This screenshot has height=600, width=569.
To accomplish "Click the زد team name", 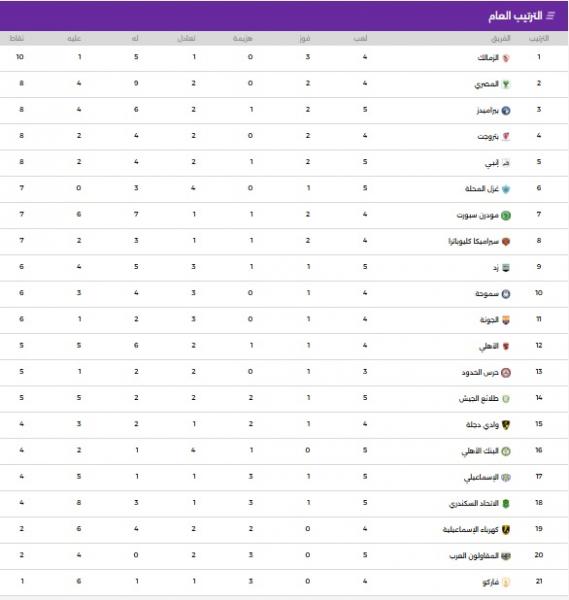I will [x=496, y=268].
